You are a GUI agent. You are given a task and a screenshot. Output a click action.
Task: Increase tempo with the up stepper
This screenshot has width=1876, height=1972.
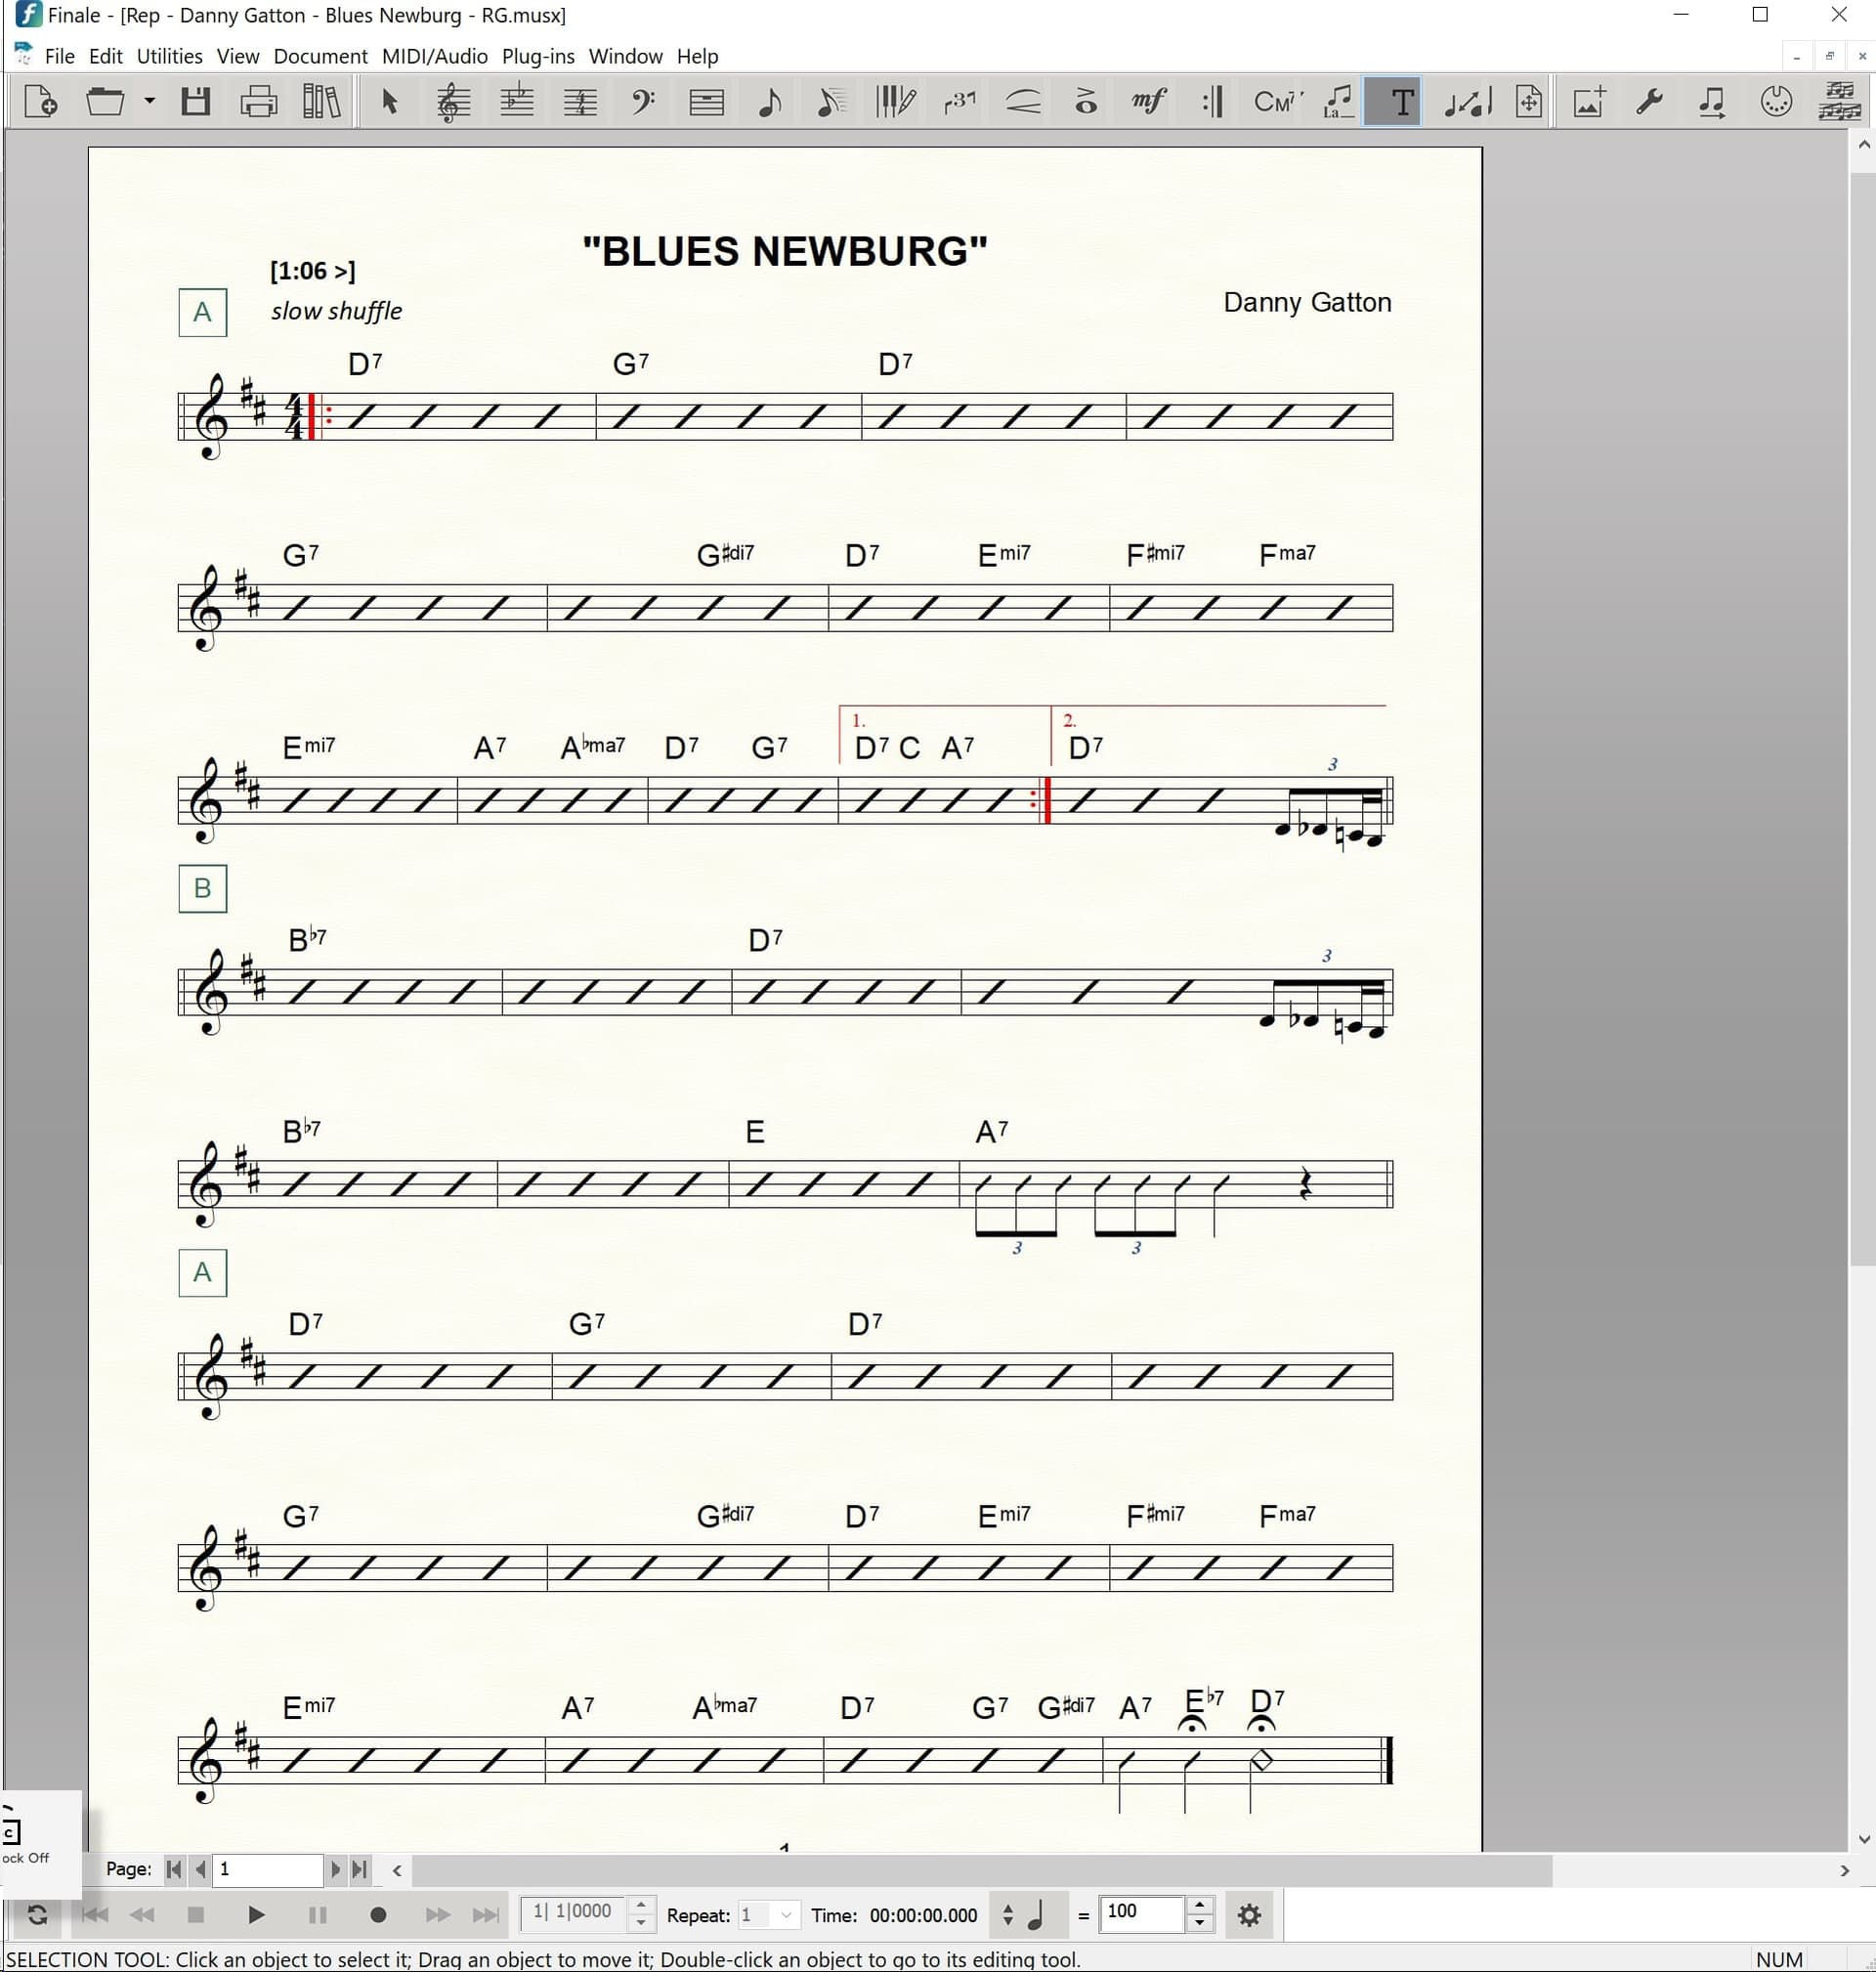(1200, 1905)
